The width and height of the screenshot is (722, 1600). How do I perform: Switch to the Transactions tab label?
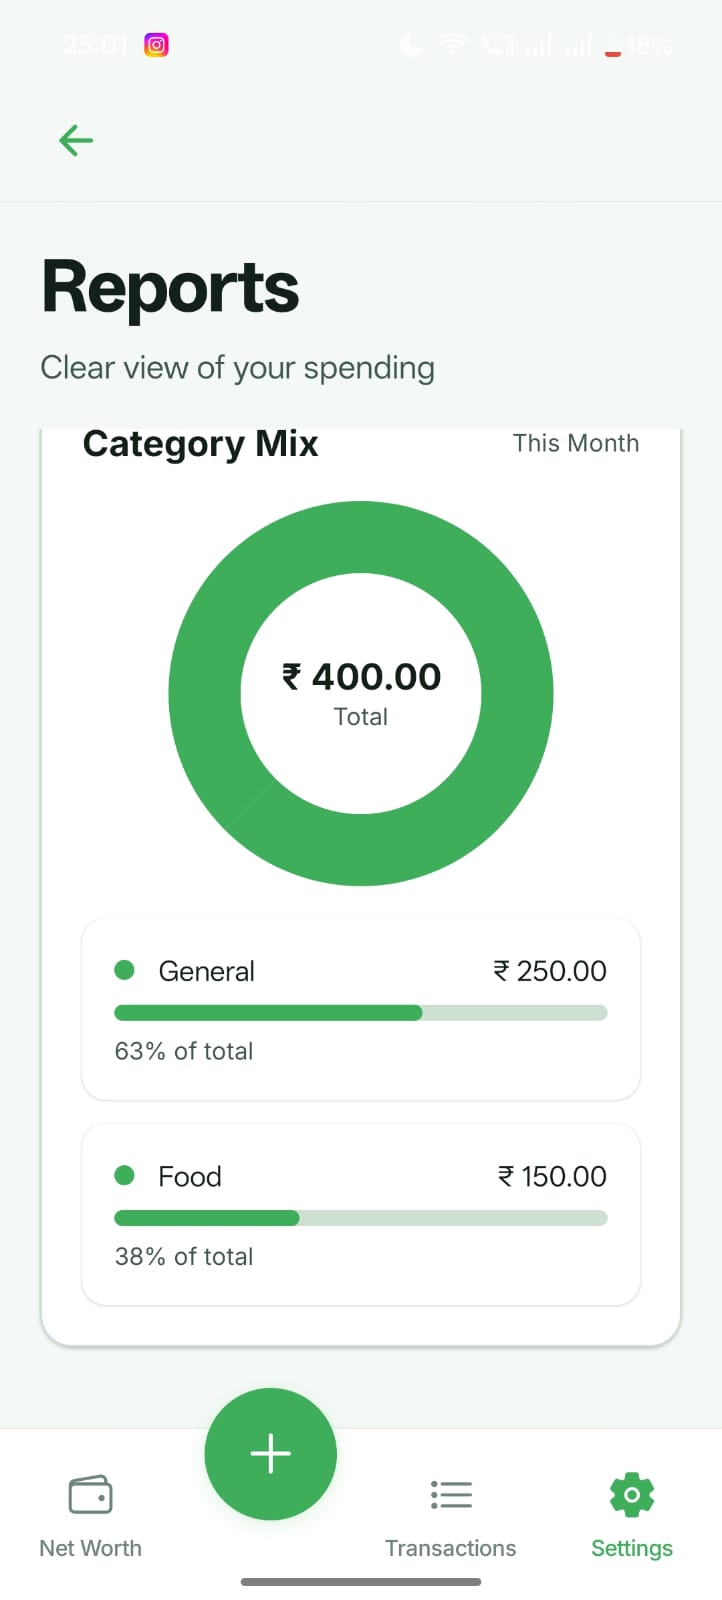[451, 1548]
